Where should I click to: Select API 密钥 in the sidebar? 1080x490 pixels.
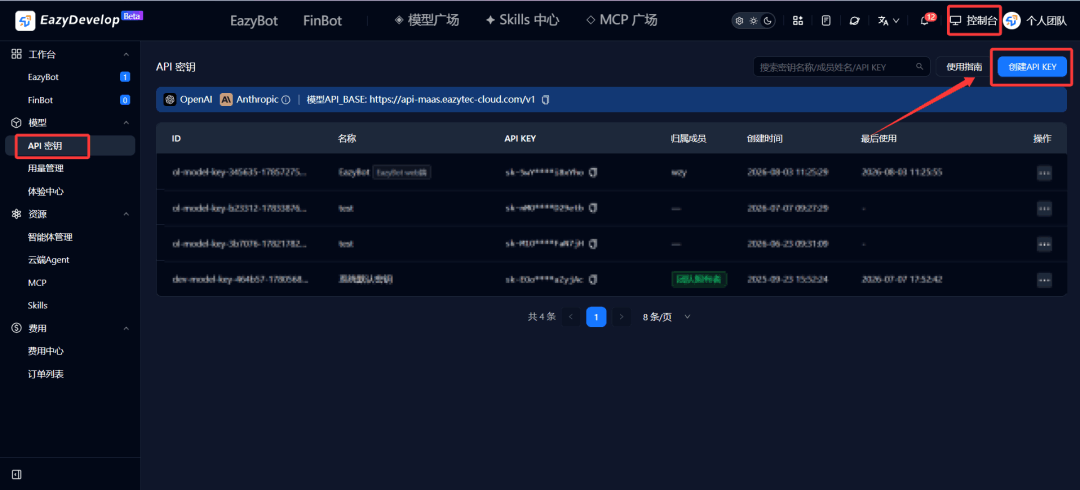pos(70,145)
